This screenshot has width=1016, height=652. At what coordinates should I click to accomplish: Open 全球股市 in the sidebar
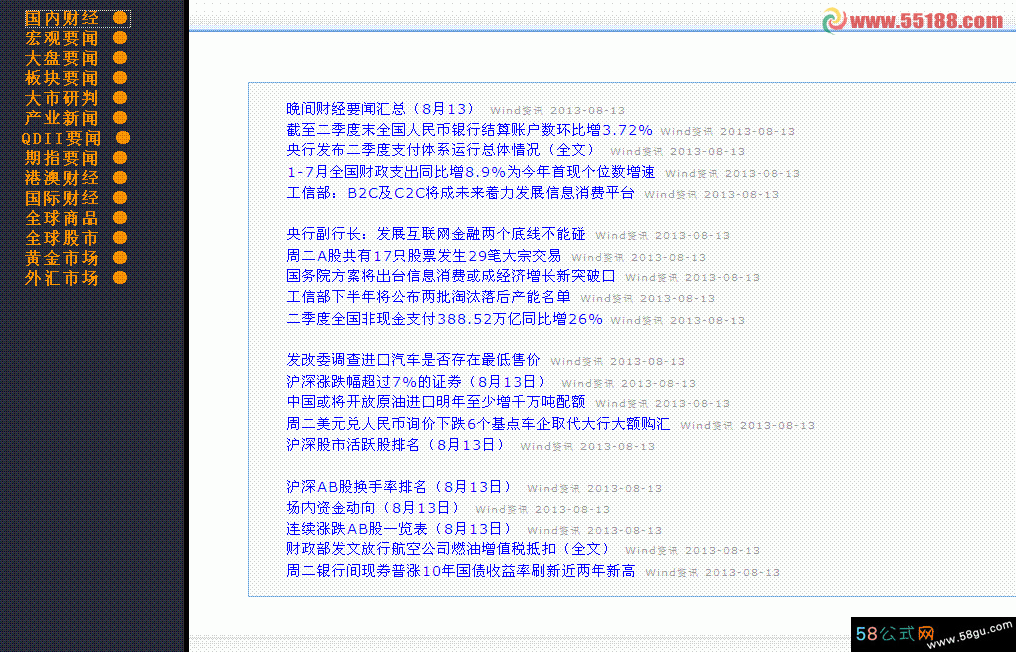[62, 238]
